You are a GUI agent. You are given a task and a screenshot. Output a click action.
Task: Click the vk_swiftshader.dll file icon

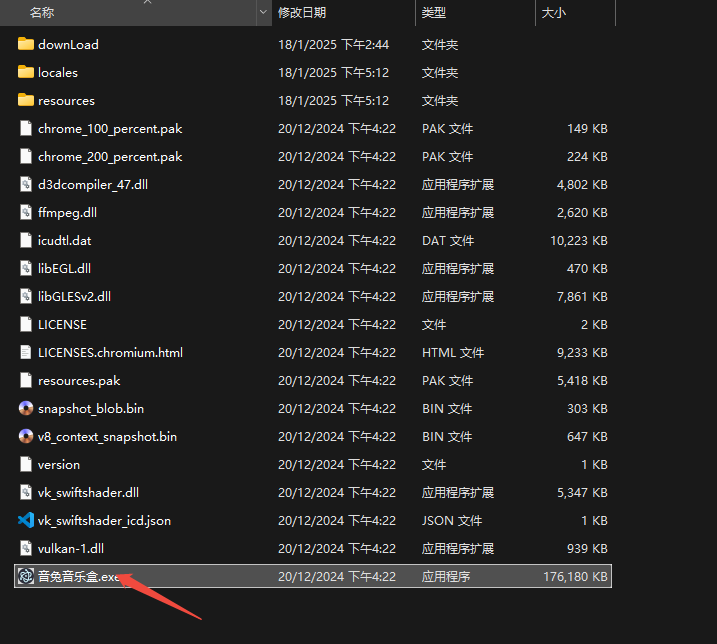pyautogui.click(x=26, y=492)
